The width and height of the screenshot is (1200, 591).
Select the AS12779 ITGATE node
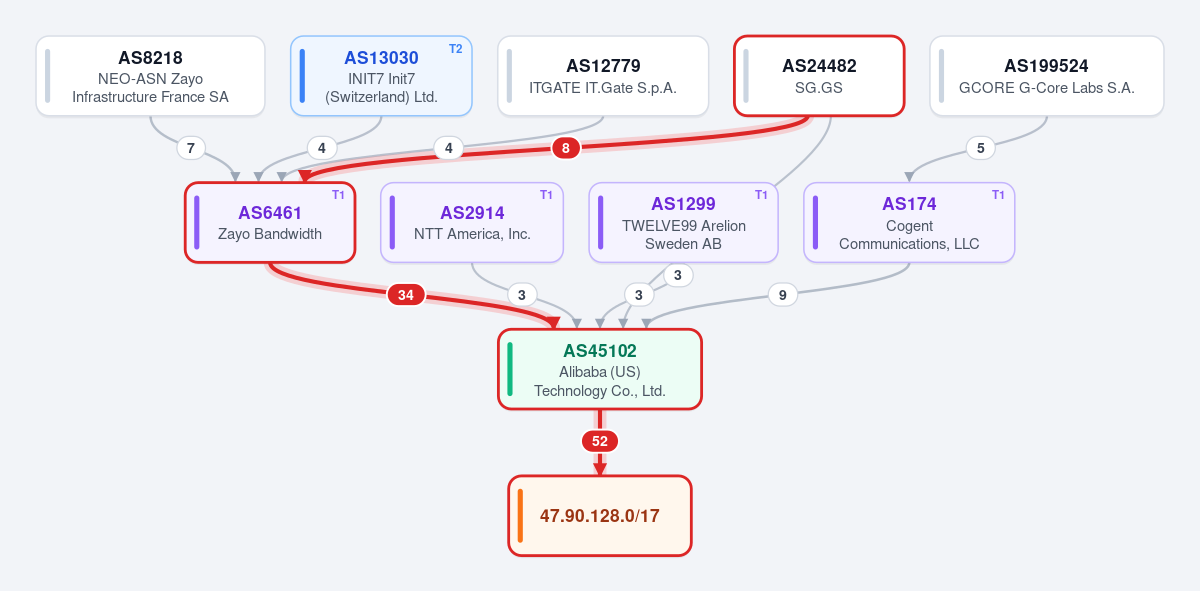[x=603, y=76]
